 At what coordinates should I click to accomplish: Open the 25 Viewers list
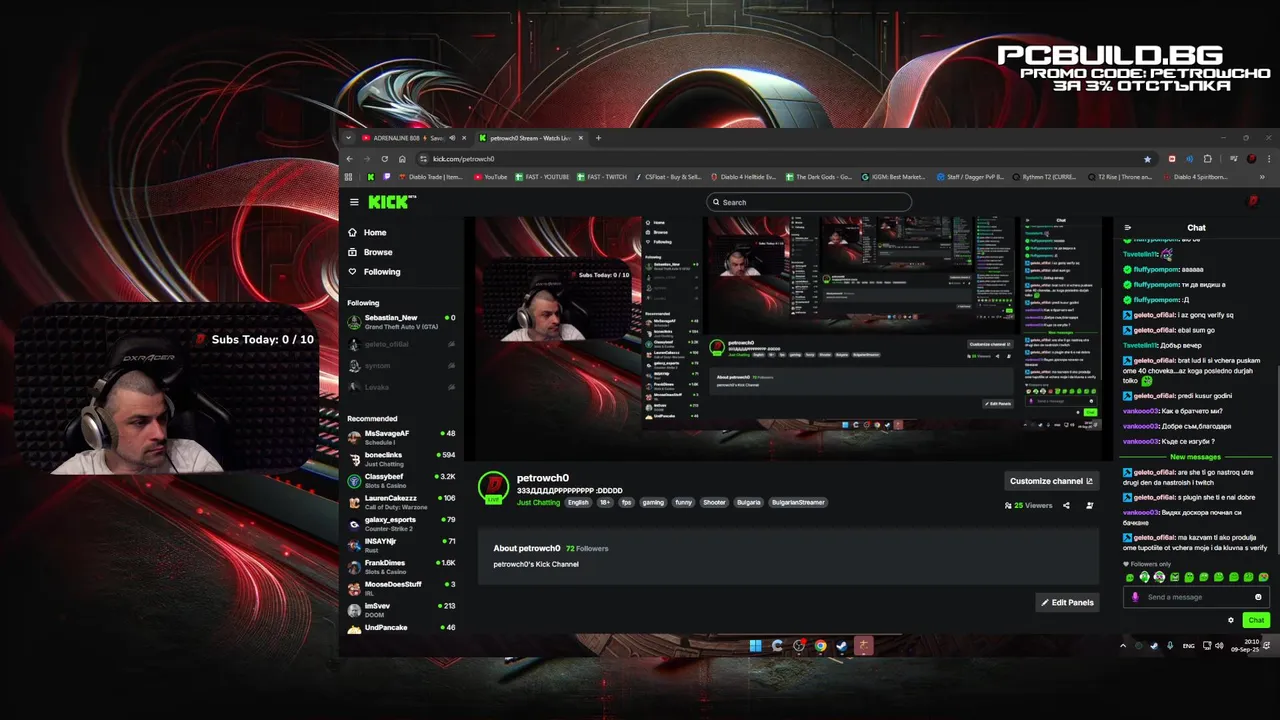pyautogui.click(x=1028, y=506)
